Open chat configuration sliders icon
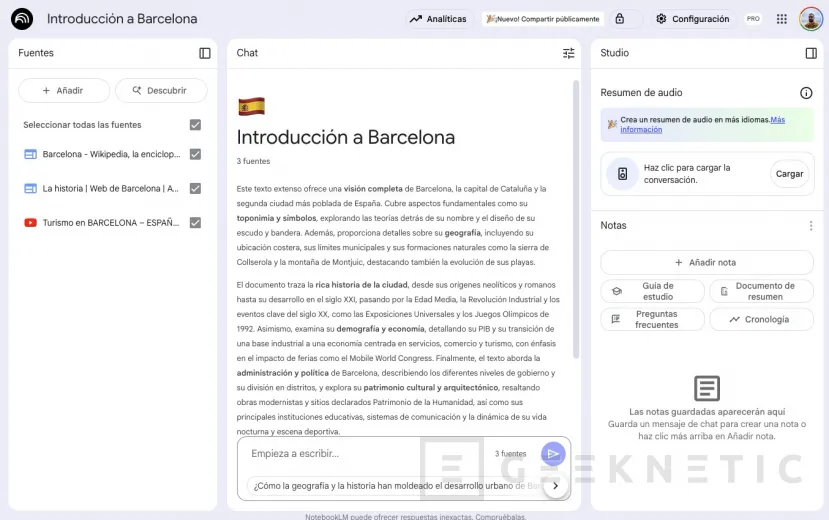829x520 pixels. click(x=568, y=53)
